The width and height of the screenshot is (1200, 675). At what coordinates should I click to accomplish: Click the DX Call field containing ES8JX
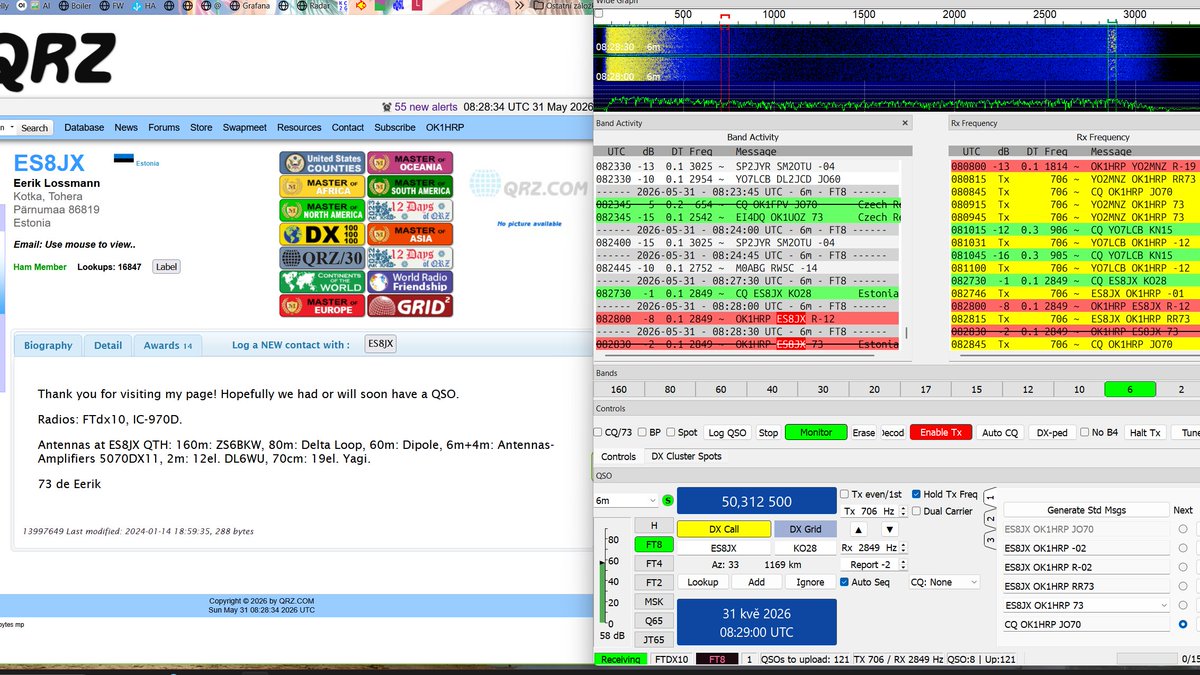click(723, 548)
